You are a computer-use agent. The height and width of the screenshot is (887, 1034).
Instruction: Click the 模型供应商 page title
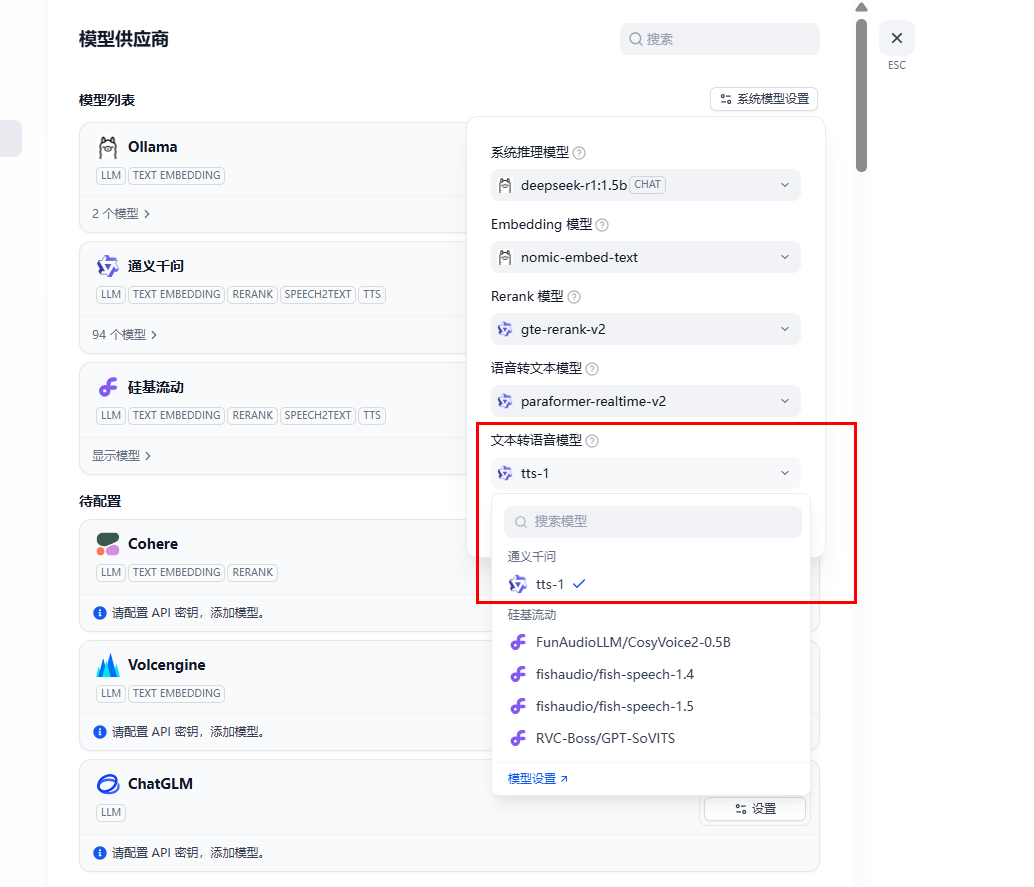click(x=123, y=39)
